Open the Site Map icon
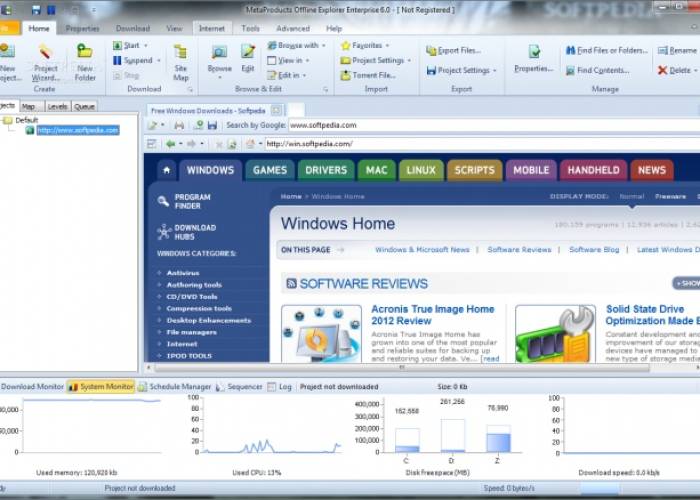700x500 pixels. tap(180, 62)
